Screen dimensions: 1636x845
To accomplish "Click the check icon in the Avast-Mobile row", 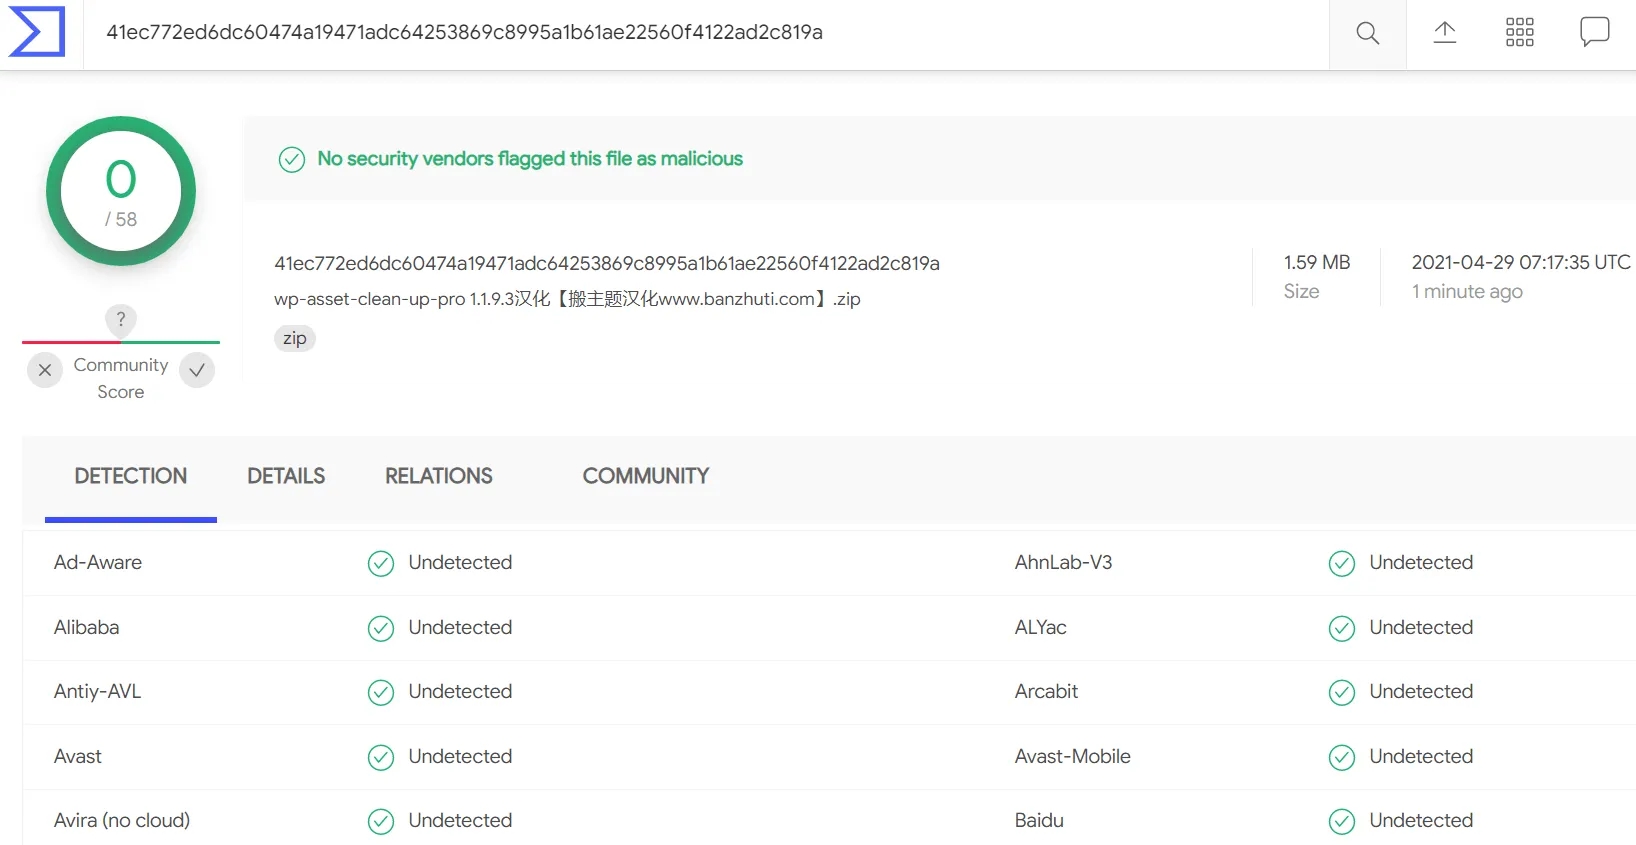I will [1342, 757].
